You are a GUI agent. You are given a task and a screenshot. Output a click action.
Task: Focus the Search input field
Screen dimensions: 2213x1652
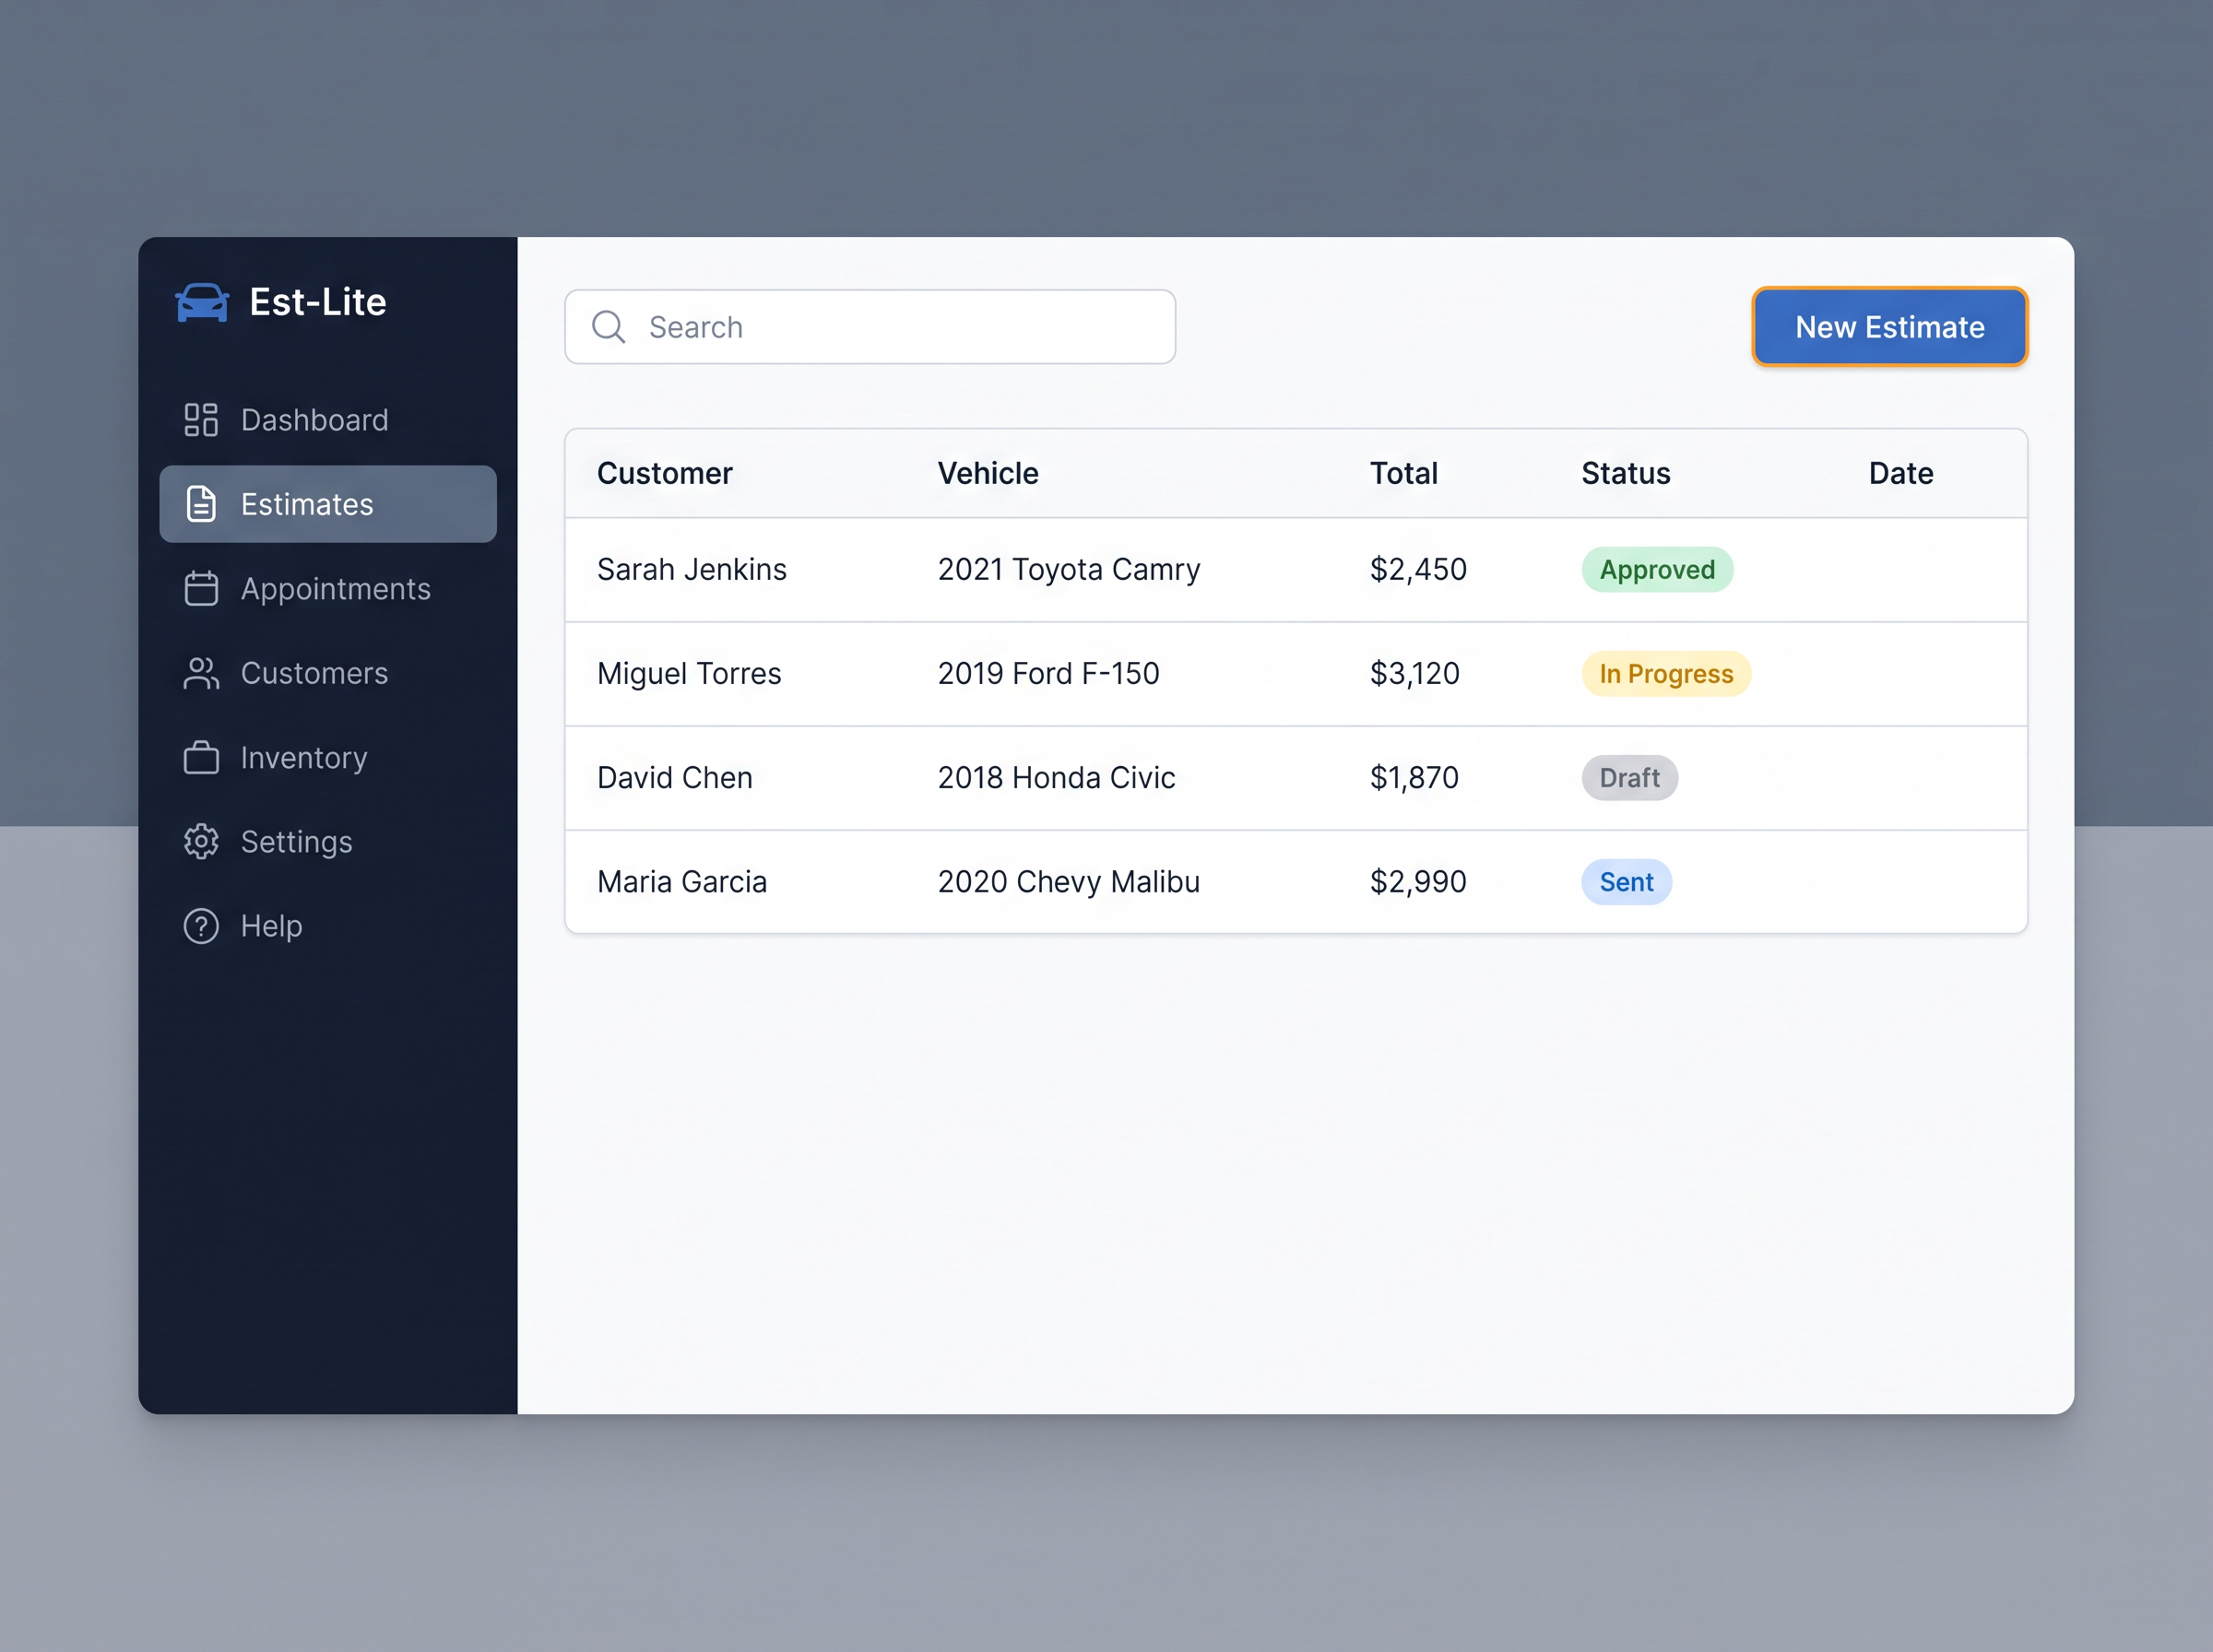[x=870, y=327]
